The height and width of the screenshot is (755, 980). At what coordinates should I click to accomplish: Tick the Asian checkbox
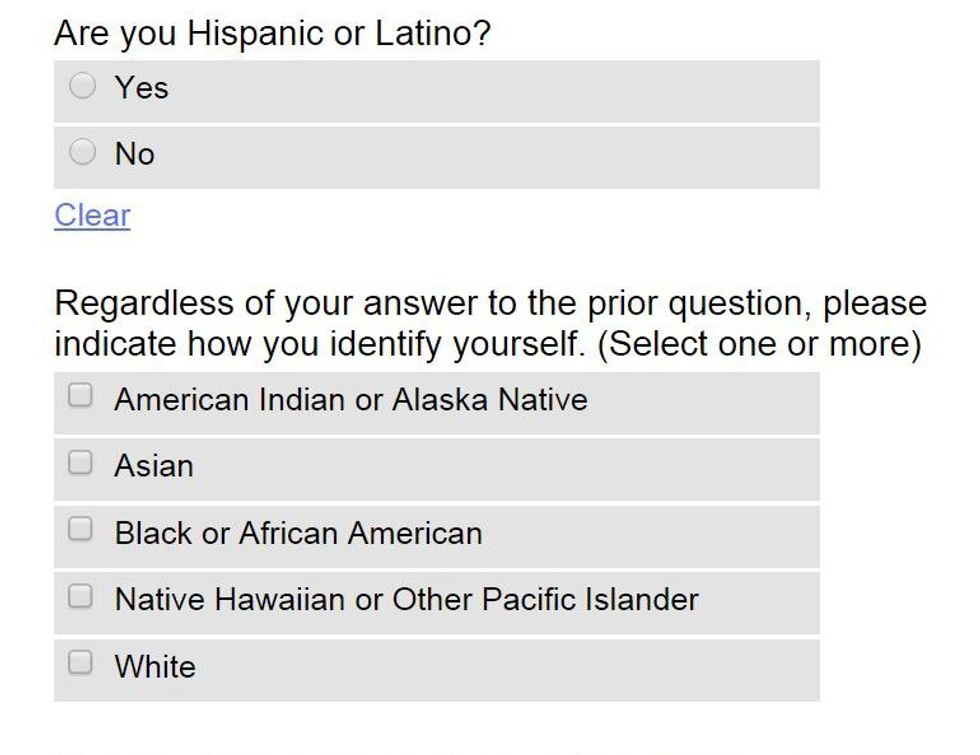click(x=80, y=463)
